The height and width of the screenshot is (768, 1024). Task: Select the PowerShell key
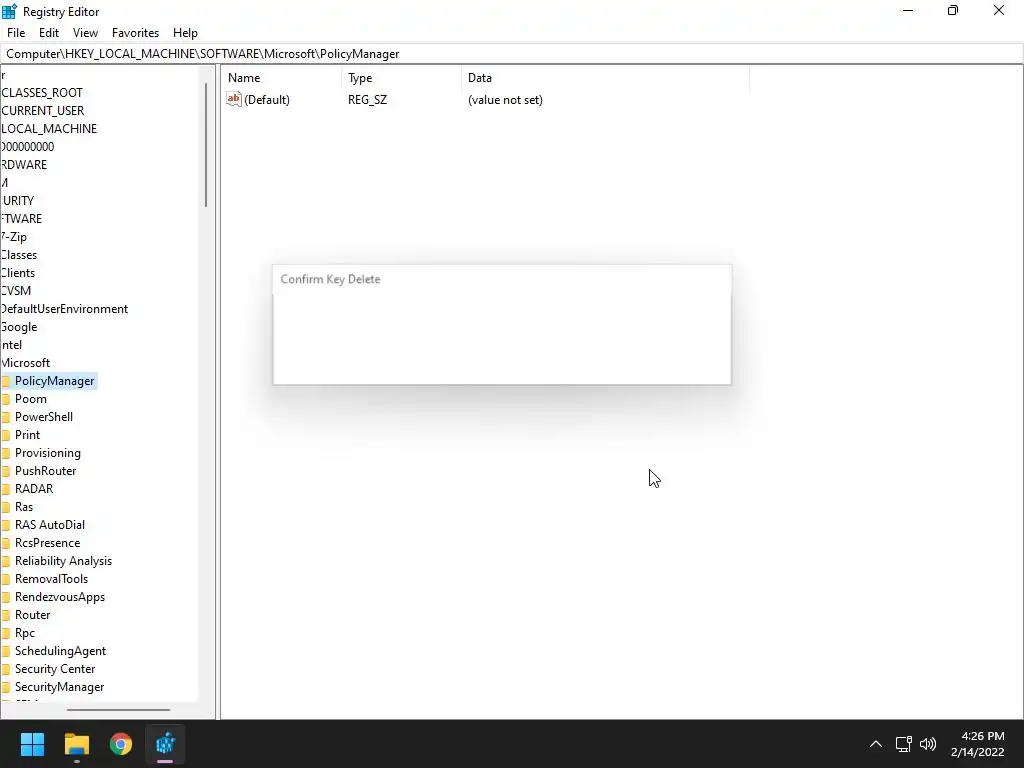click(x=44, y=417)
